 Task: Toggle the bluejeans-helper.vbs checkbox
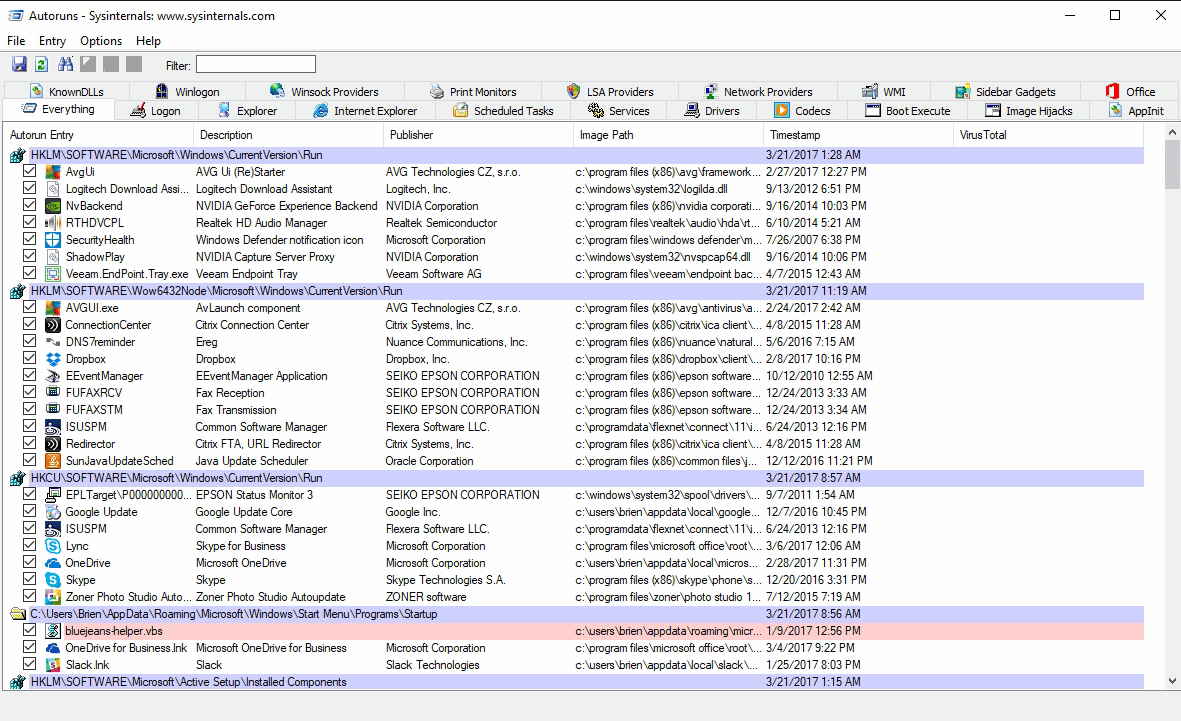[30, 631]
